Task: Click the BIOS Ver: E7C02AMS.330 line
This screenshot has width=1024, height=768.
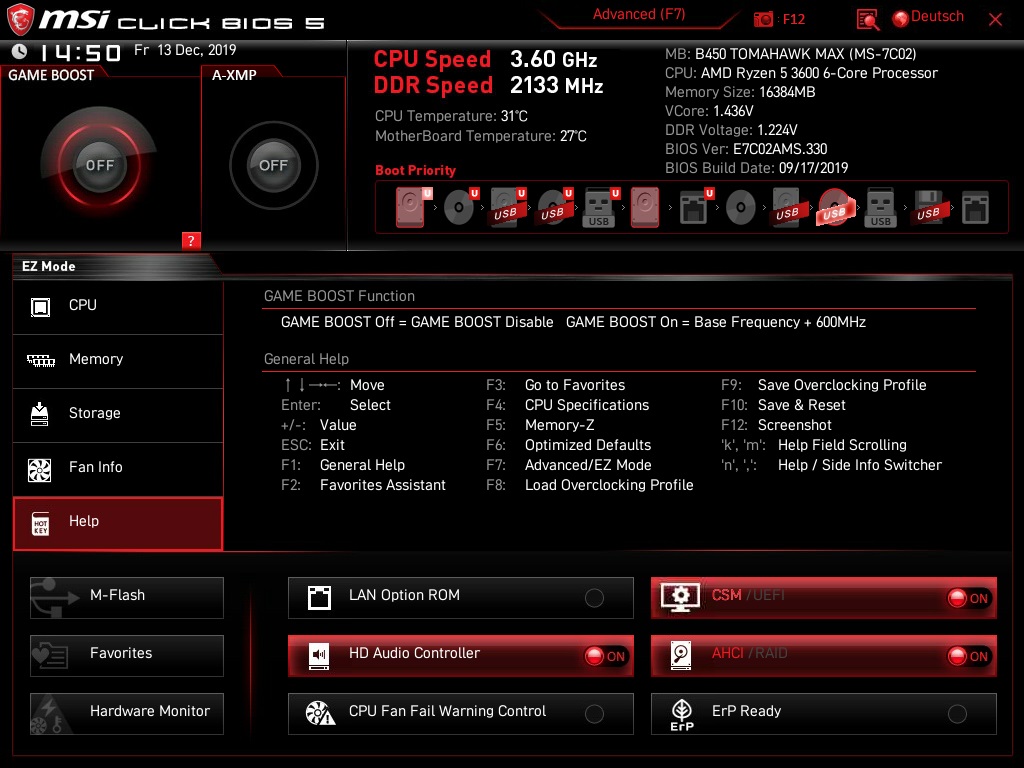Action: tap(746, 149)
